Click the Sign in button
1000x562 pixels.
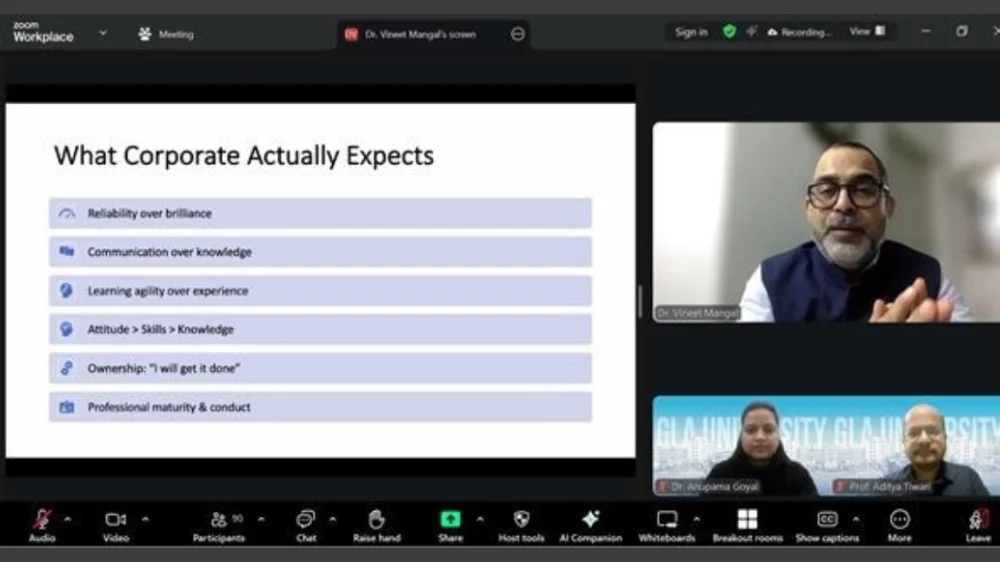pyautogui.click(x=691, y=32)
